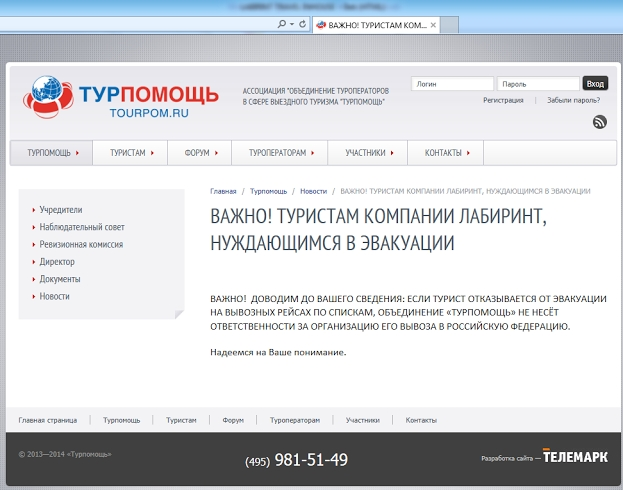Image resolution: width=623 pixels, height=490 pixels.
Task: Open the Регистрация link
Action: (x=503, y=100)
